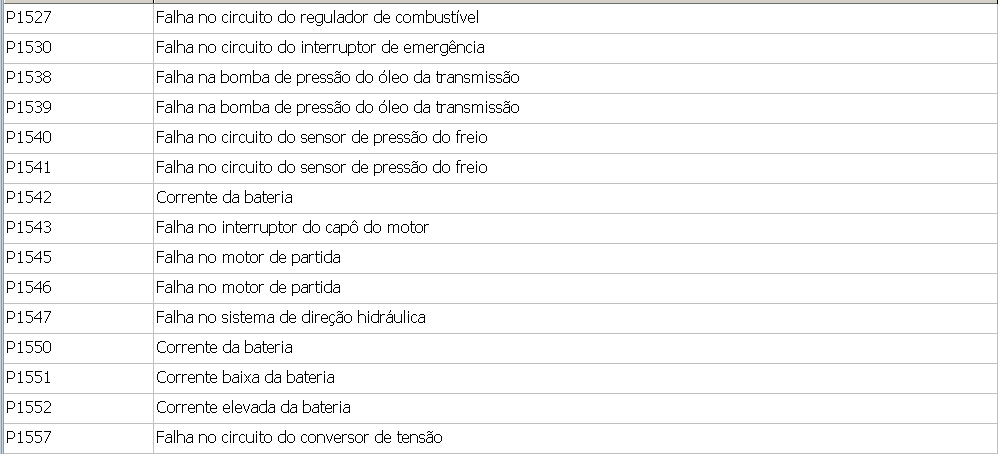Click the 'regulador de combustível' fault description
Image resolution: width=1001 pixels, height=454 pixels.
tap(317, 18)
